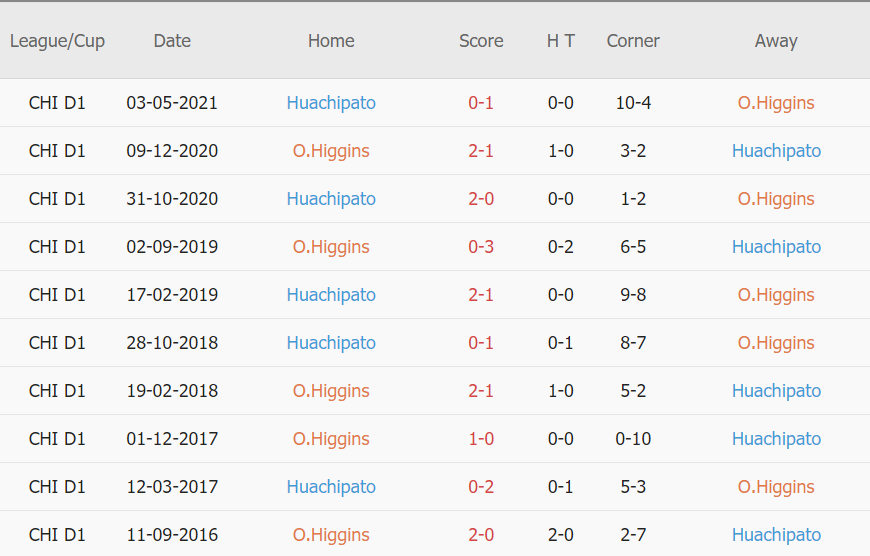The image size is (870, 556).
Task: Click the 0-10 corner count on 01-12-2017
Action: click(x=633, y=439)
